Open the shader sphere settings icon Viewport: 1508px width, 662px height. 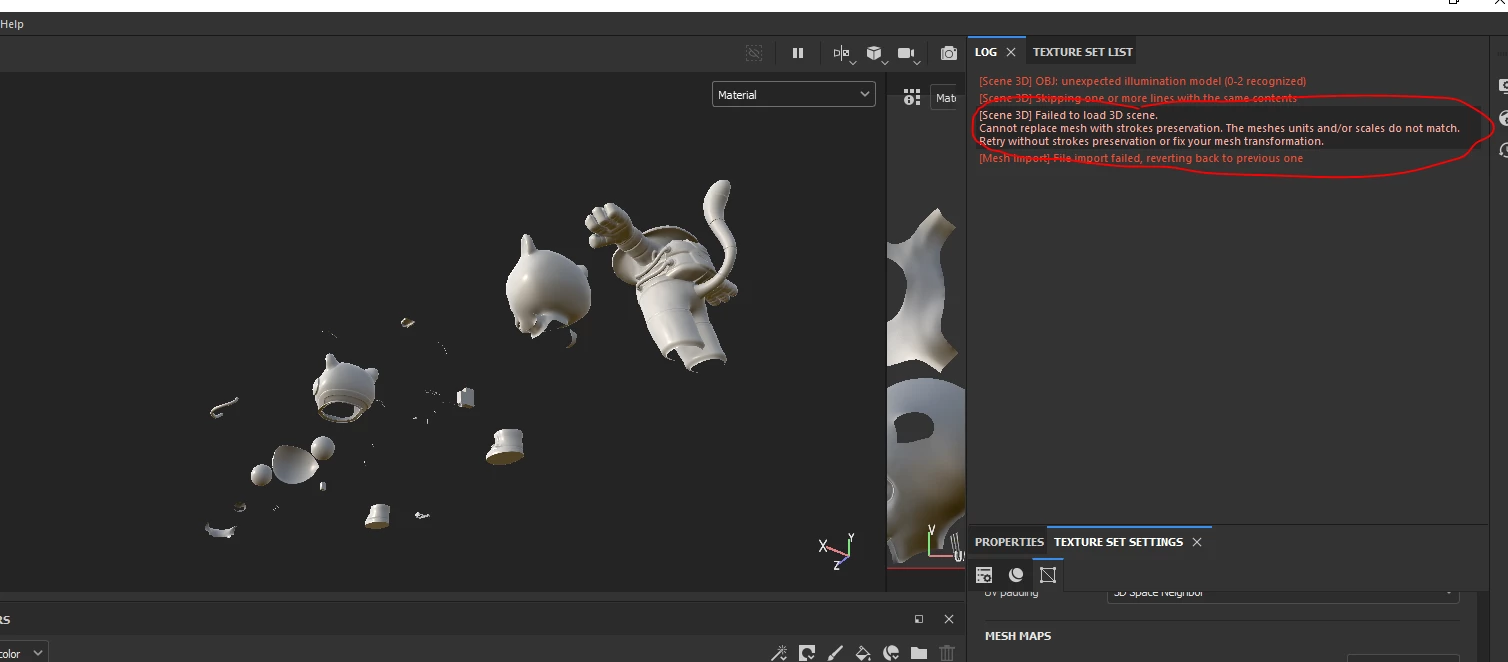[1016, 575]
